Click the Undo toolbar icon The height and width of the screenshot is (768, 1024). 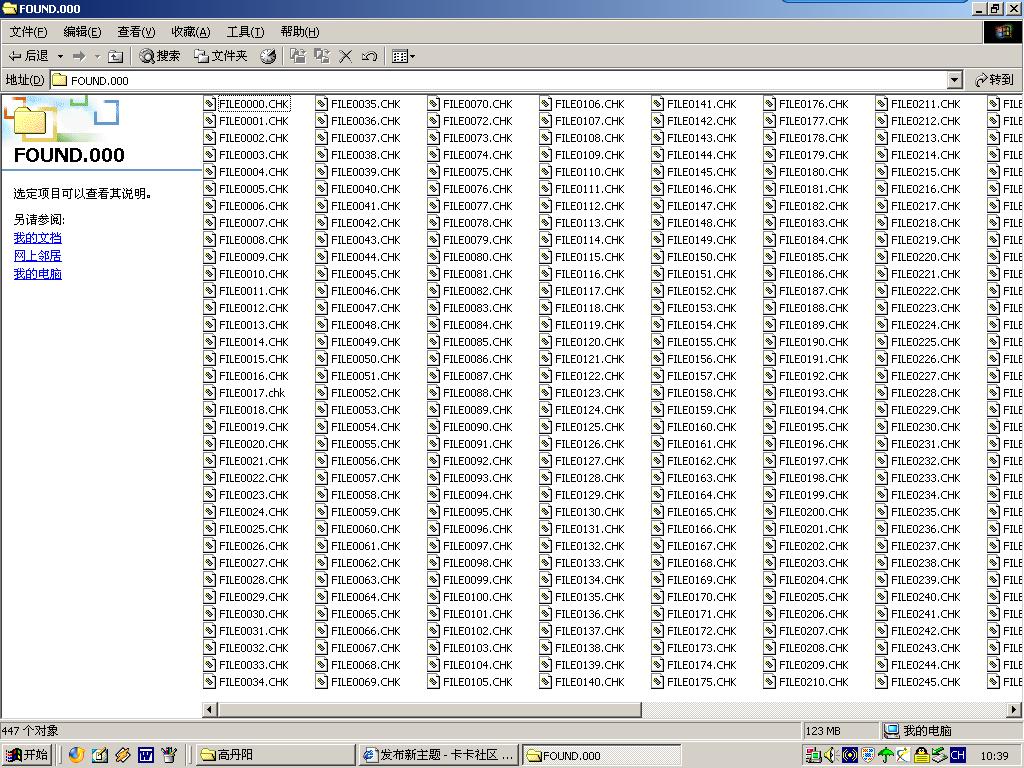(369, 56)
